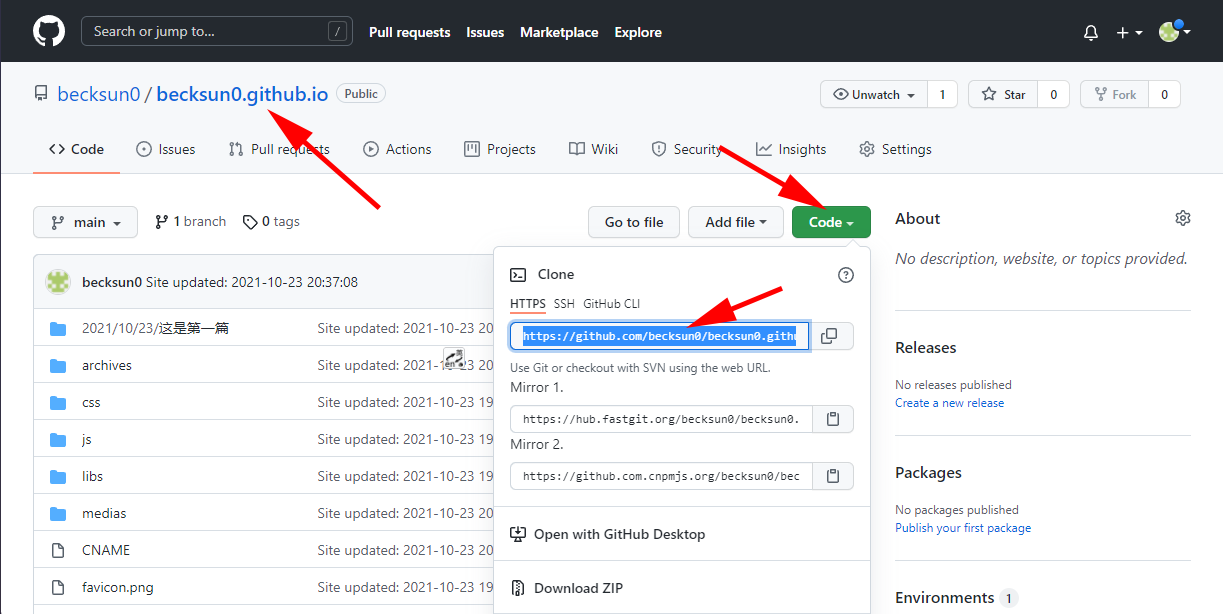The image size is (1223, 614).
Task: Click the css folder icon
Action: tap(58, 402)
